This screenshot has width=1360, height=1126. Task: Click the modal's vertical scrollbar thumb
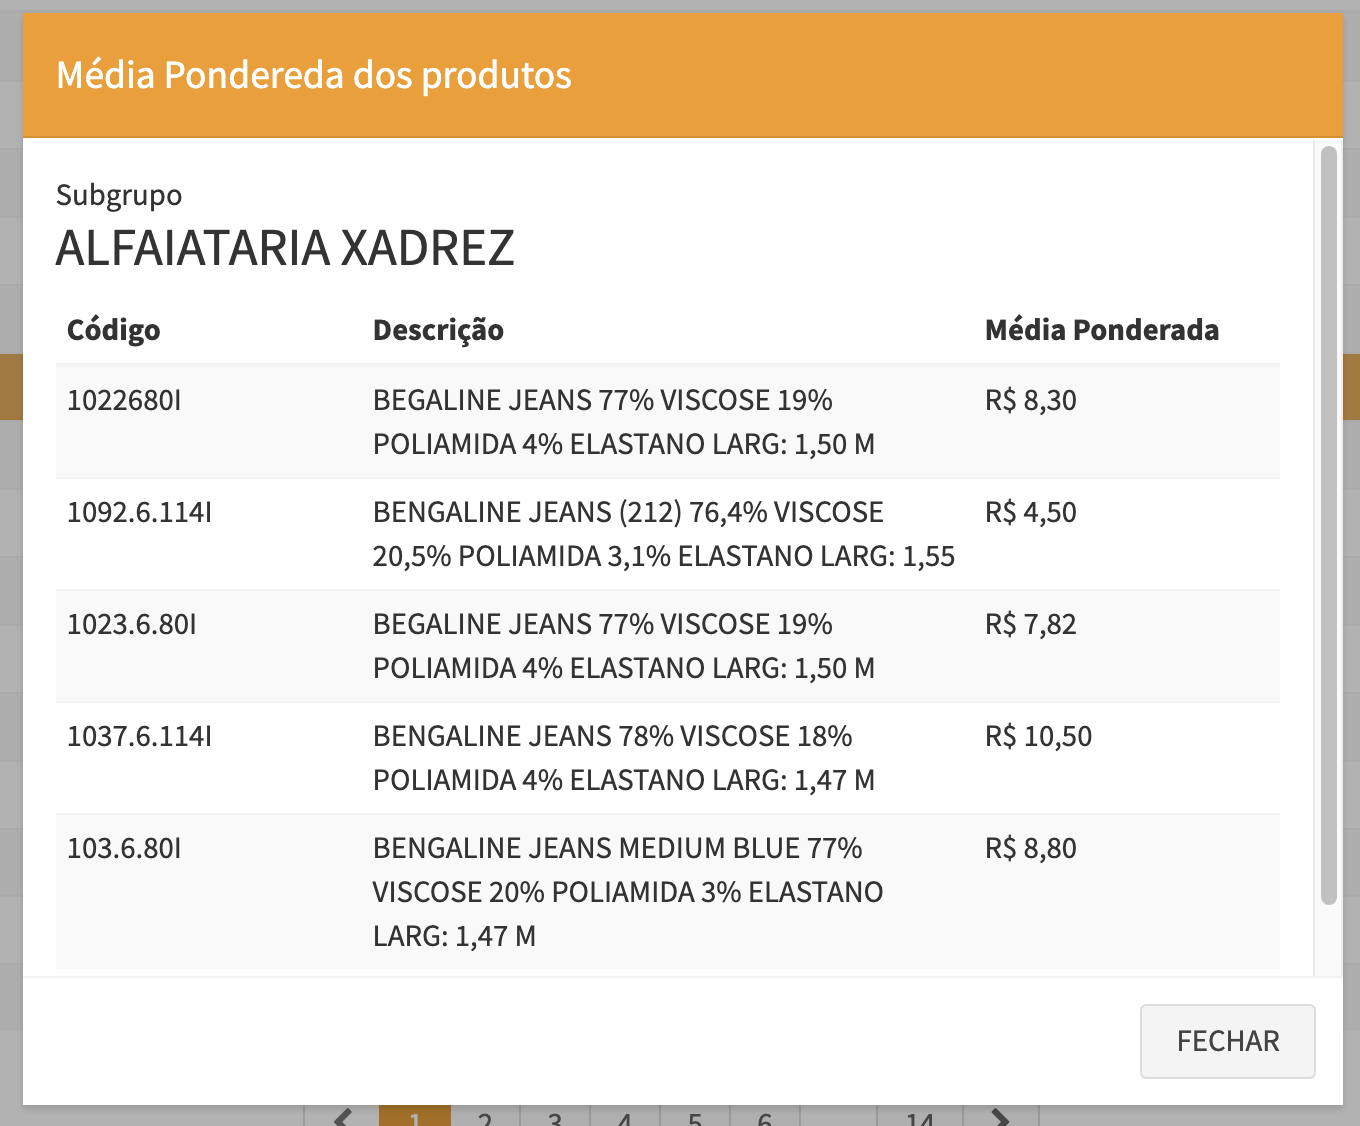pyautogui.click(x=1328, y=525)
